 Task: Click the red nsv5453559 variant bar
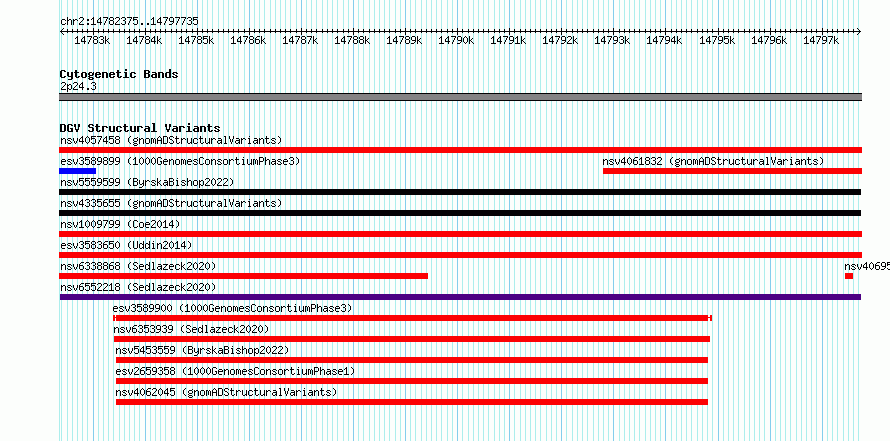[412, 360]
